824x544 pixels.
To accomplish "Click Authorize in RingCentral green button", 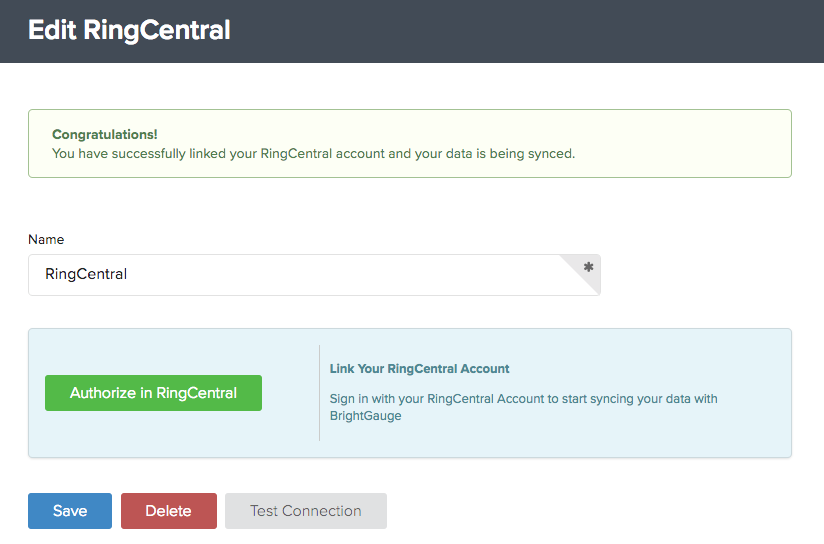I will tap(153, 393).
